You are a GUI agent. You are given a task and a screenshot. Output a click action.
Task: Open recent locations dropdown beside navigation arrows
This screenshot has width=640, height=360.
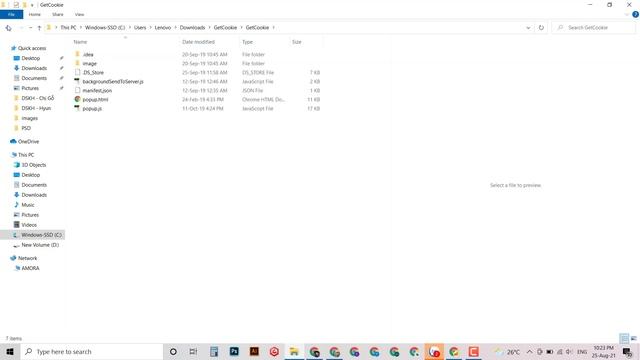(x=31, y=28)
